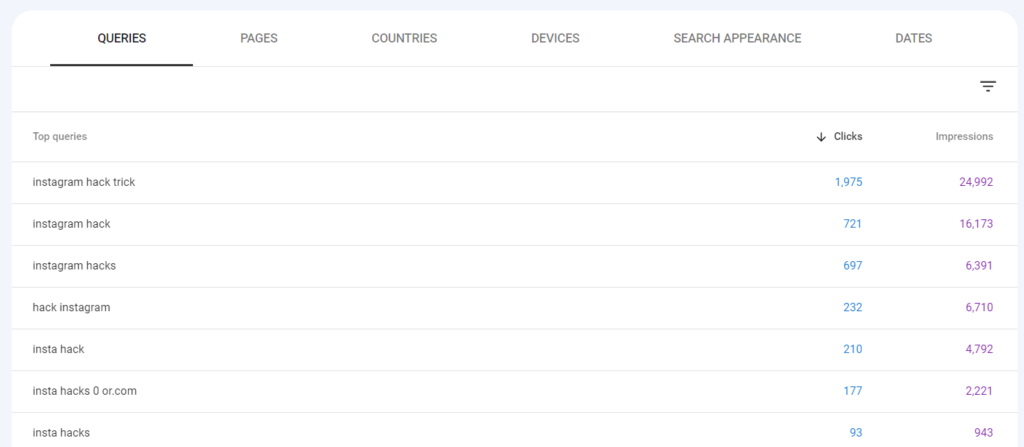Click the 210 clicks value
The image size is (1024, 447).
852,350
